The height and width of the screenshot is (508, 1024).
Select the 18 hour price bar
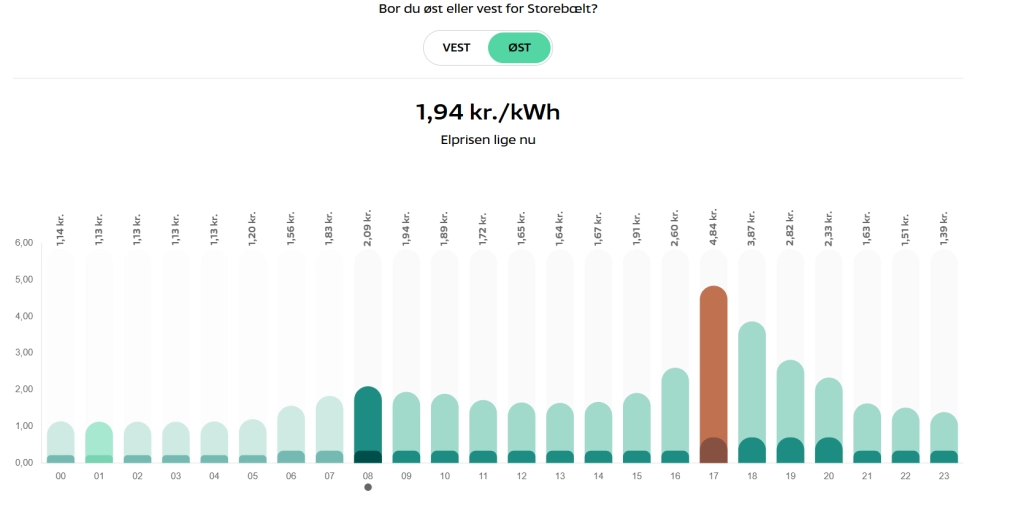click(x=752, y=393)
